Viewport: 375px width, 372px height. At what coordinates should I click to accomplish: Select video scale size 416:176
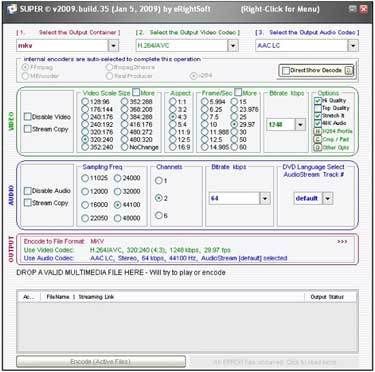point(124,124)
